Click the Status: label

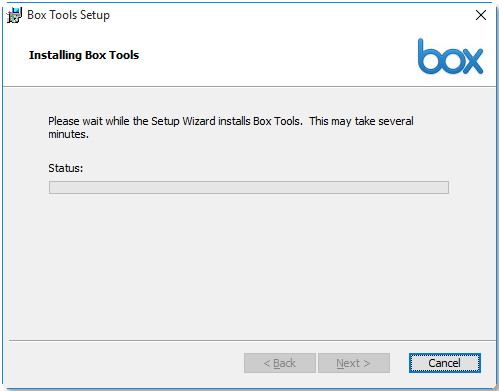click(x=66, y=168)
